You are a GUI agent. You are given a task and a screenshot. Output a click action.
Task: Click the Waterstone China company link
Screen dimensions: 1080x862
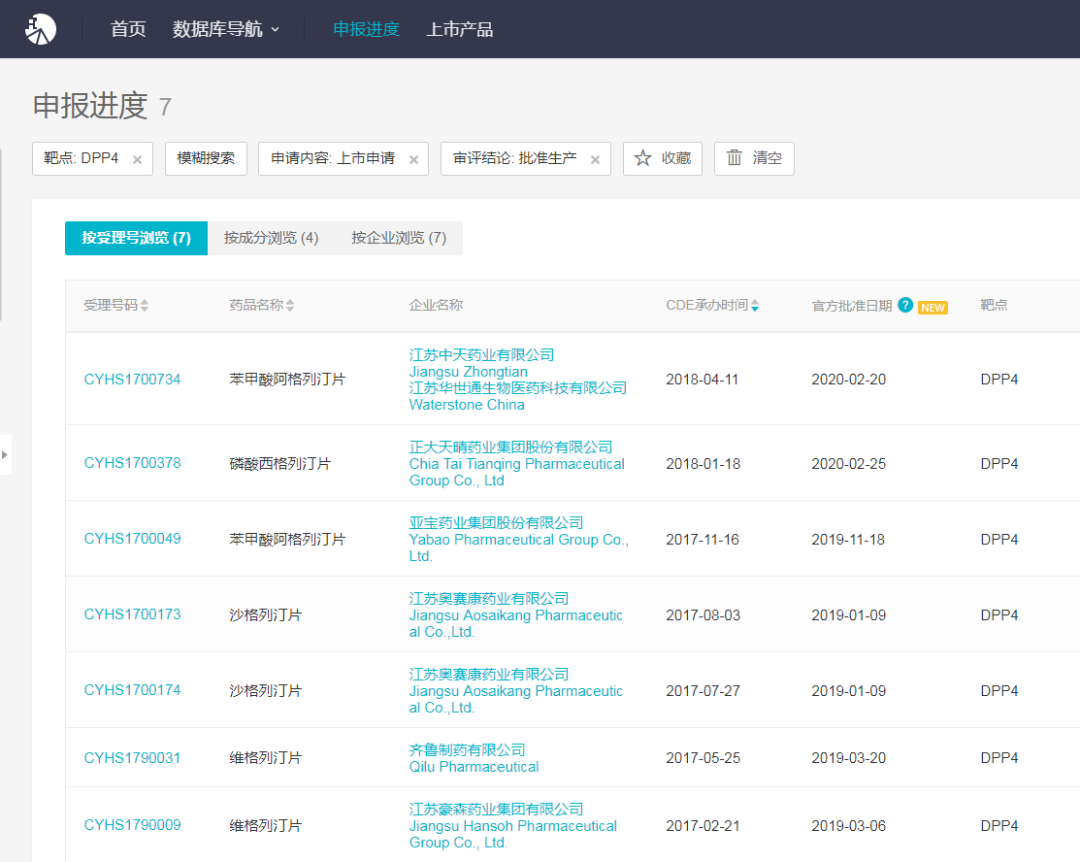coord(466,405)
